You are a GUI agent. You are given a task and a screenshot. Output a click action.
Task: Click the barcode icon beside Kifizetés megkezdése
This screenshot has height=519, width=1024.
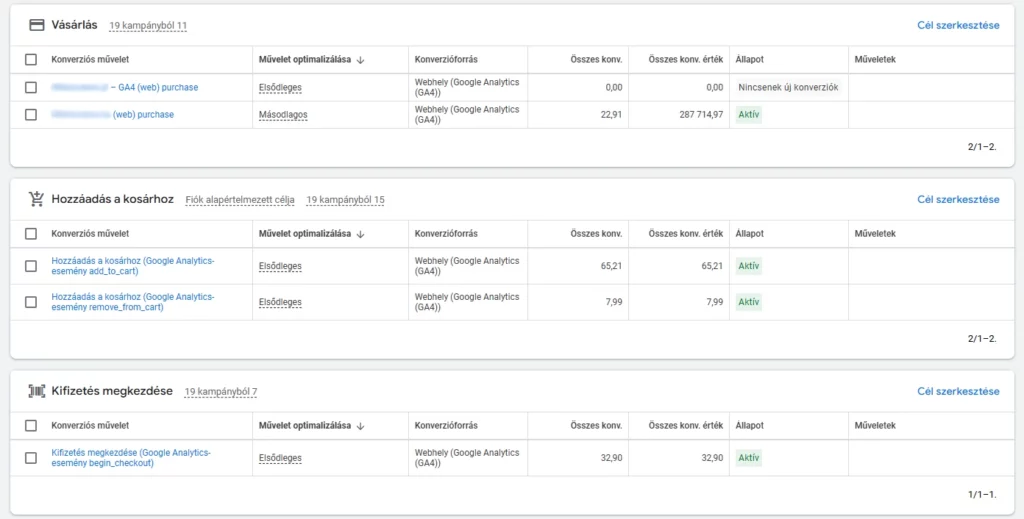coord(37,391)
